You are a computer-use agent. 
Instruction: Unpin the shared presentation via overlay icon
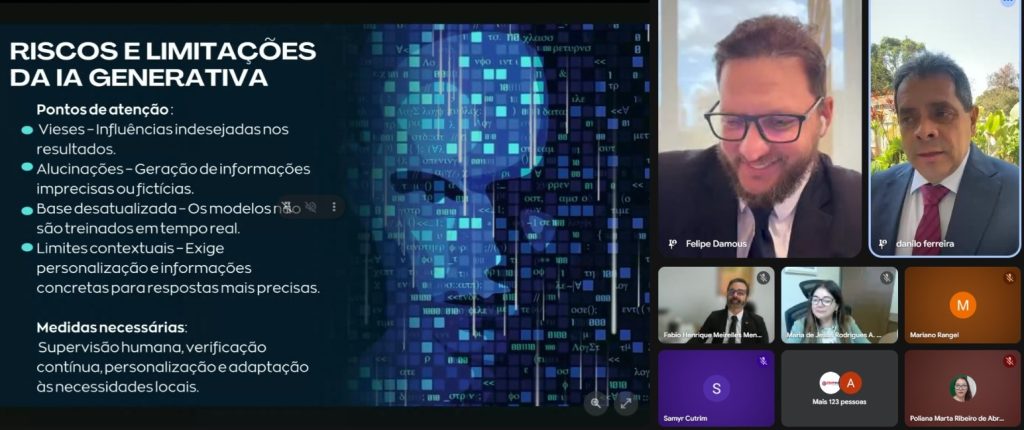[288, 207]
